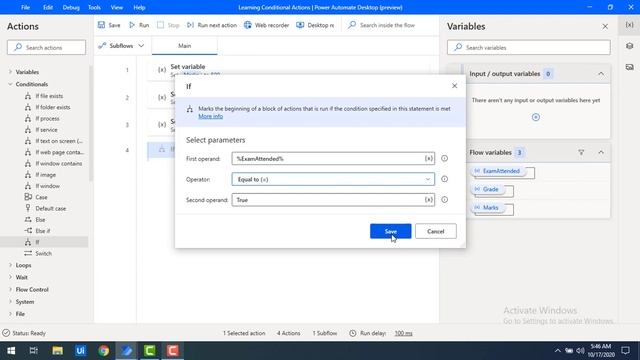Click variable picker icon for Second operand

(428, 200)
